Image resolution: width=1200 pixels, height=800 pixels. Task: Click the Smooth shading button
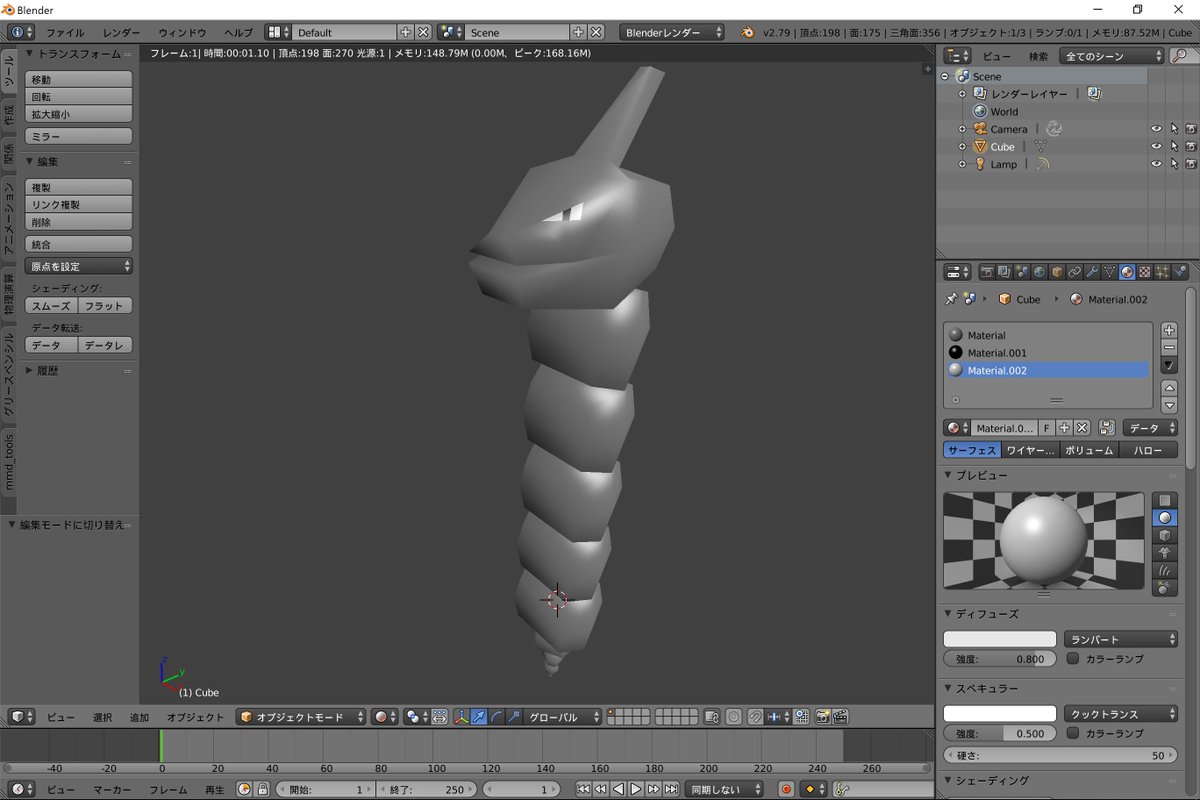tap(52, 306)
